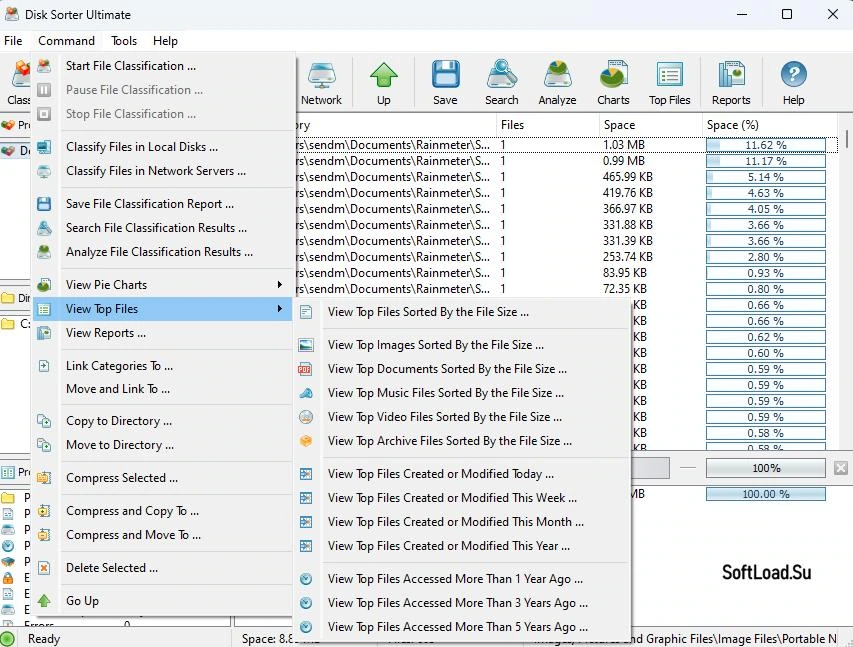This screenshot has height=647, width=853.
Task: Click the close X beside the 100% bar
Action: [840, 467]
